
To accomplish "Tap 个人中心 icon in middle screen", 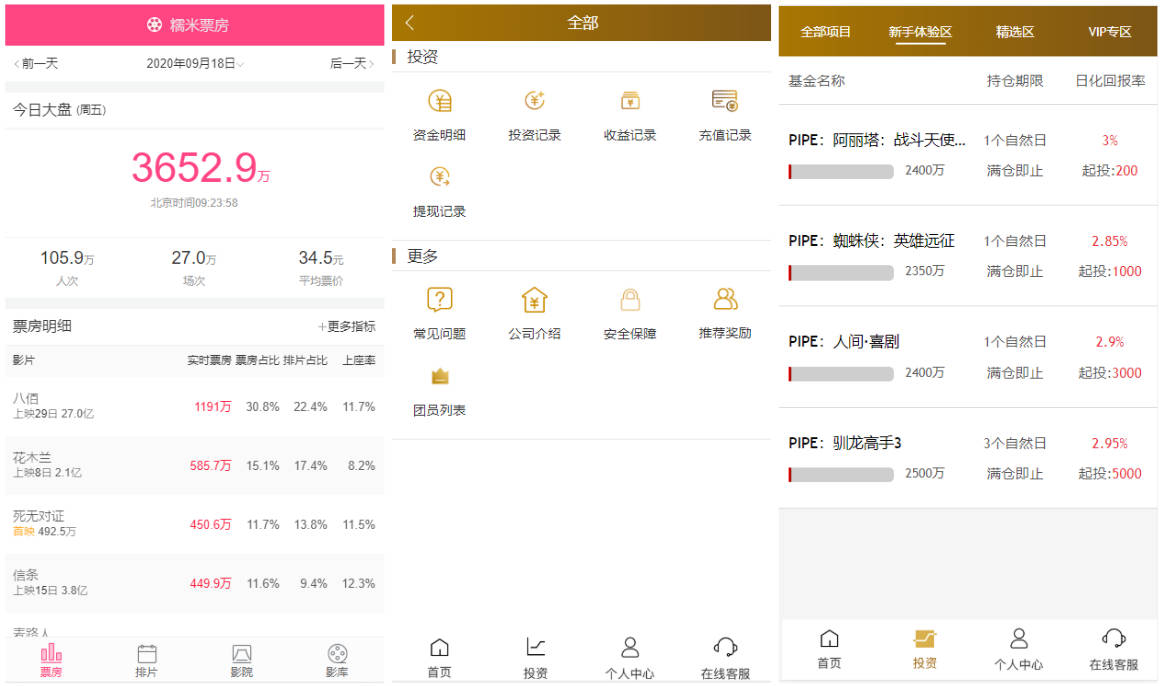I will (x=630, y=647).
